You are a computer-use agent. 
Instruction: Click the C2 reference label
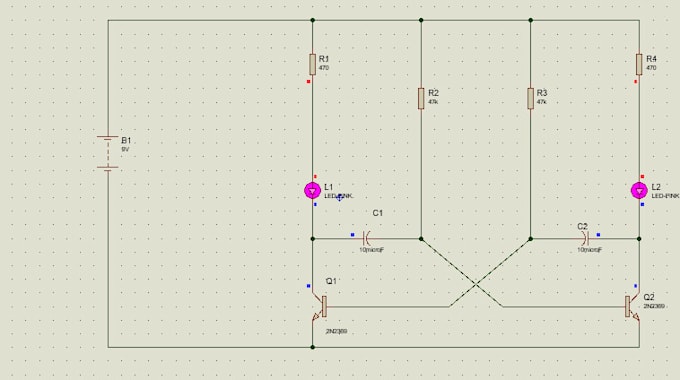click(582, 226)
